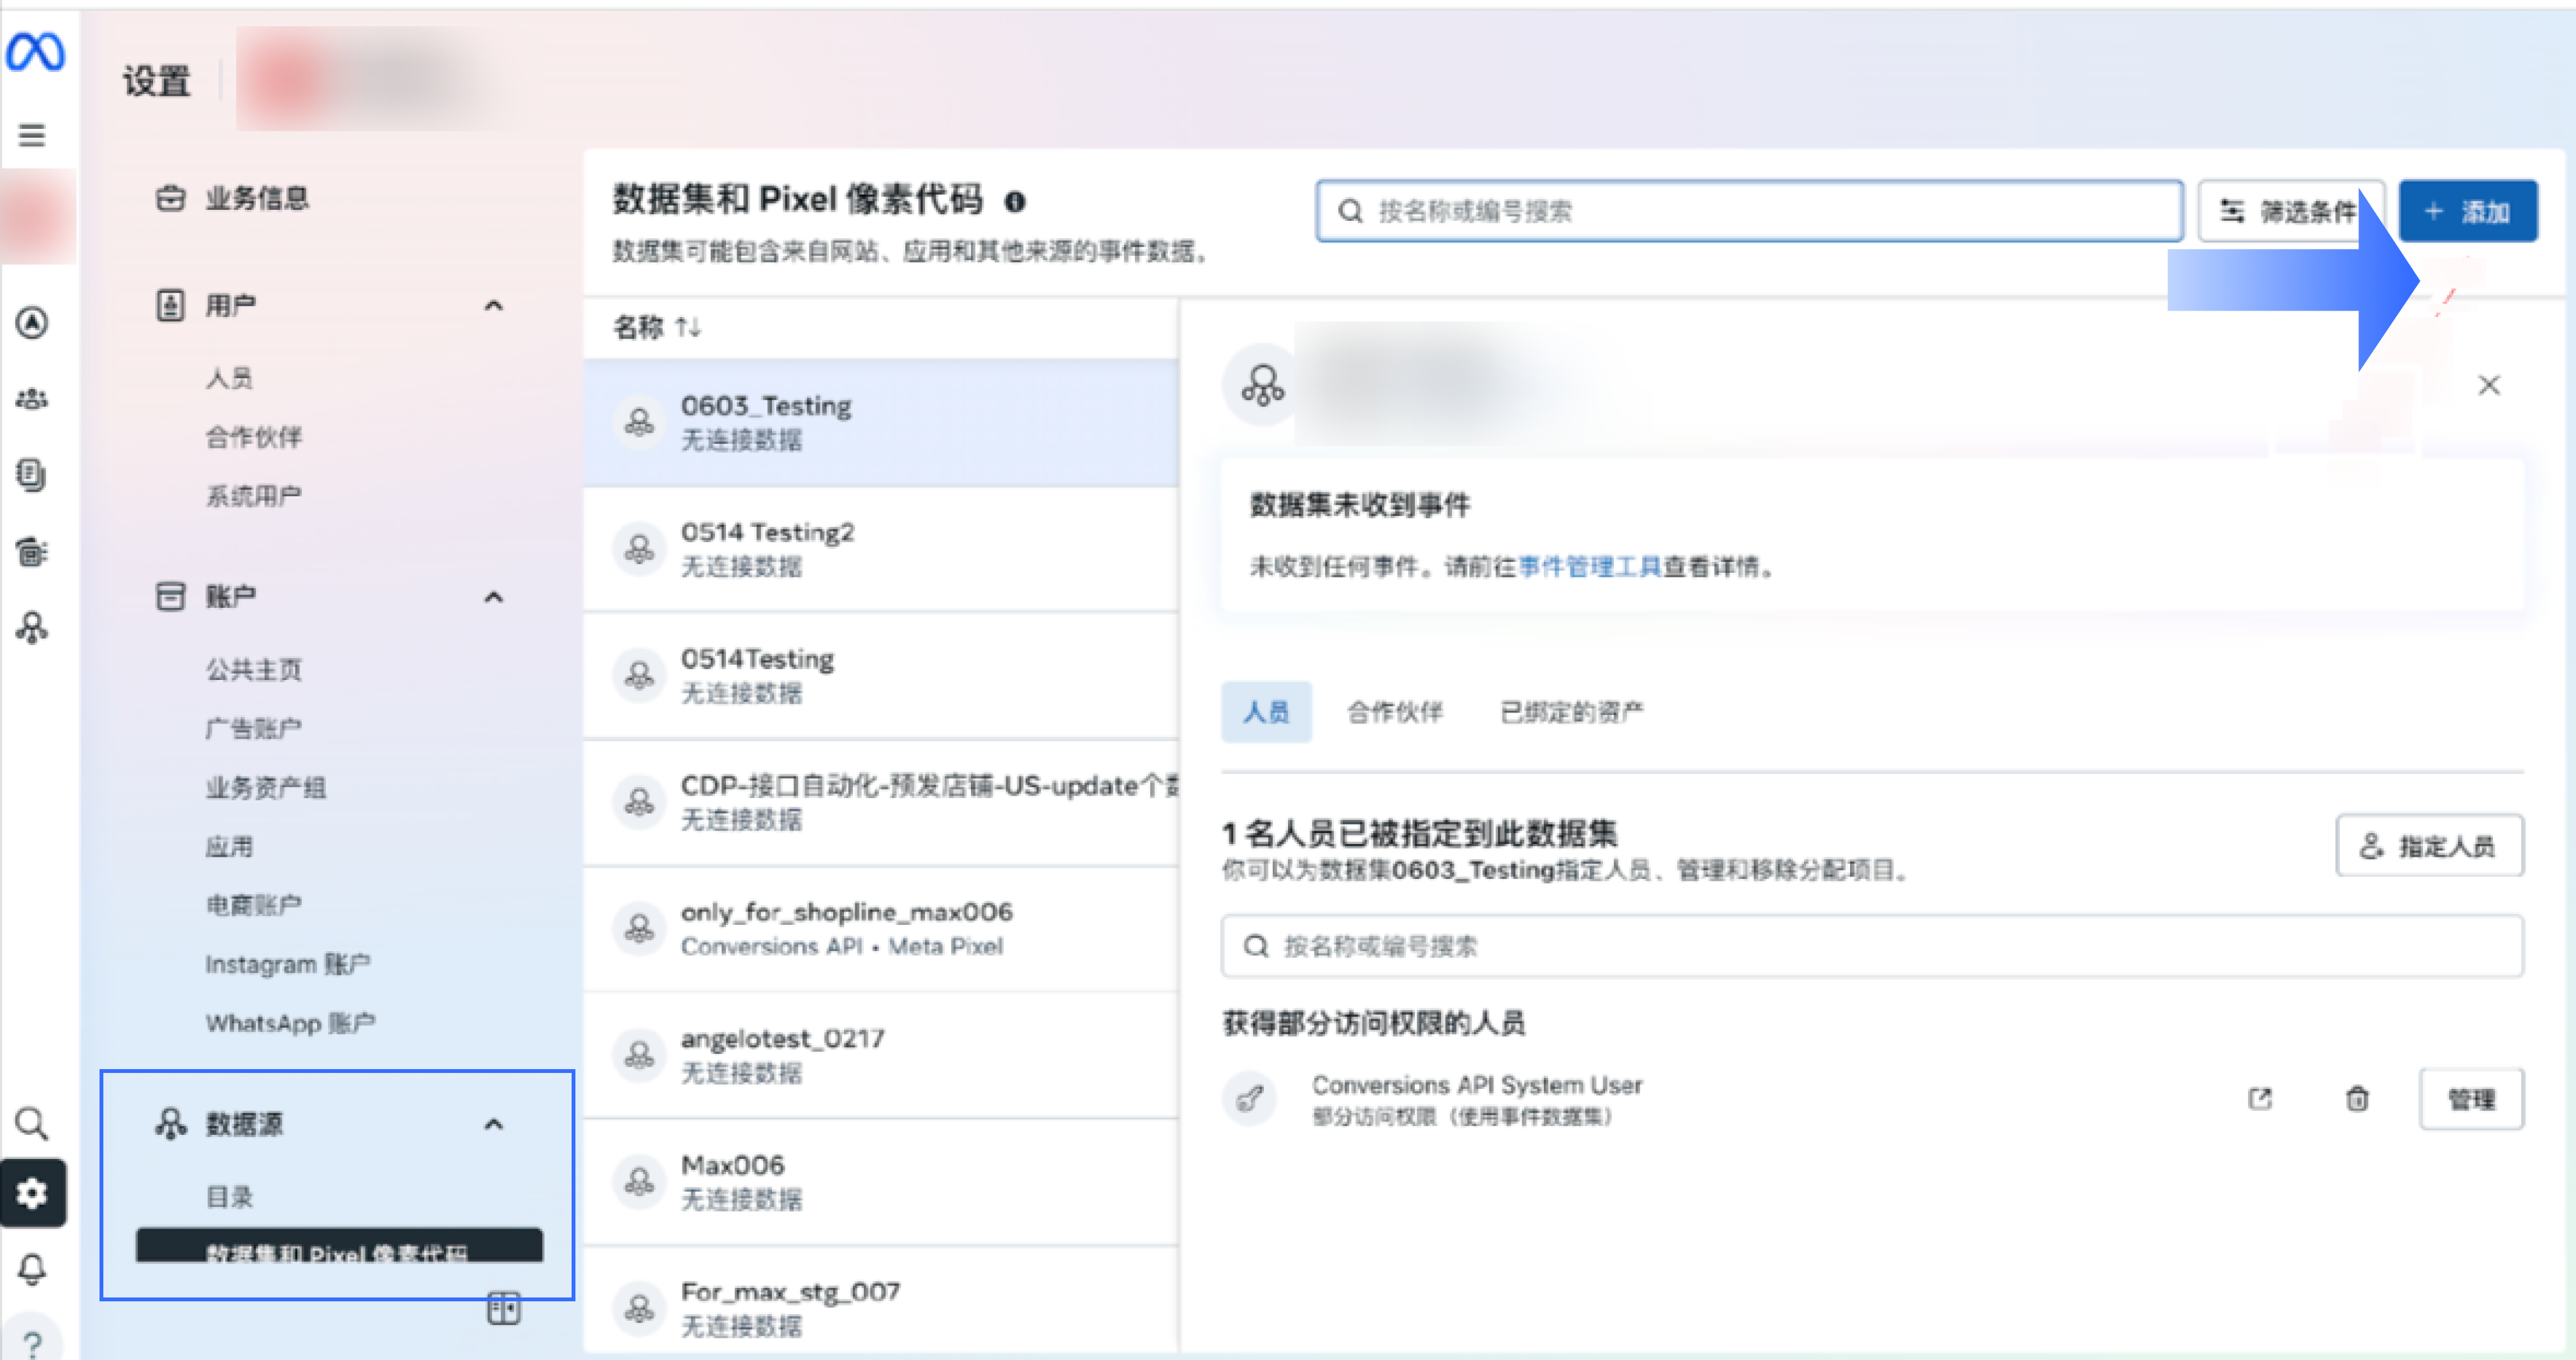This screenshot has height=1360, width=2576.
Task: Toggle the sidebar layout icon at the bottom
Action: (x=503, y=1308)
